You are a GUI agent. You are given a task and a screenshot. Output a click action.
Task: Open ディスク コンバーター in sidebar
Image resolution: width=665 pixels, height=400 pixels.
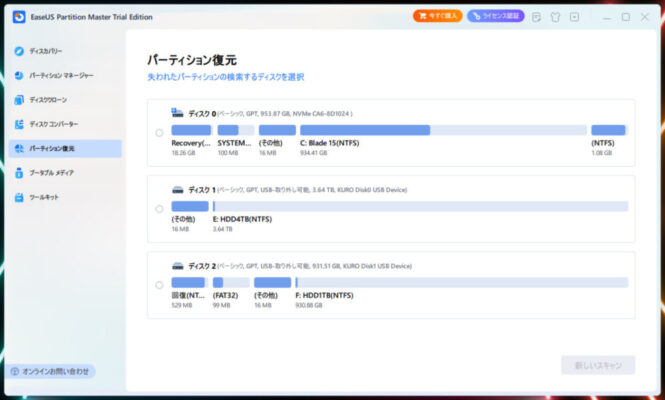tap(65, 124)
